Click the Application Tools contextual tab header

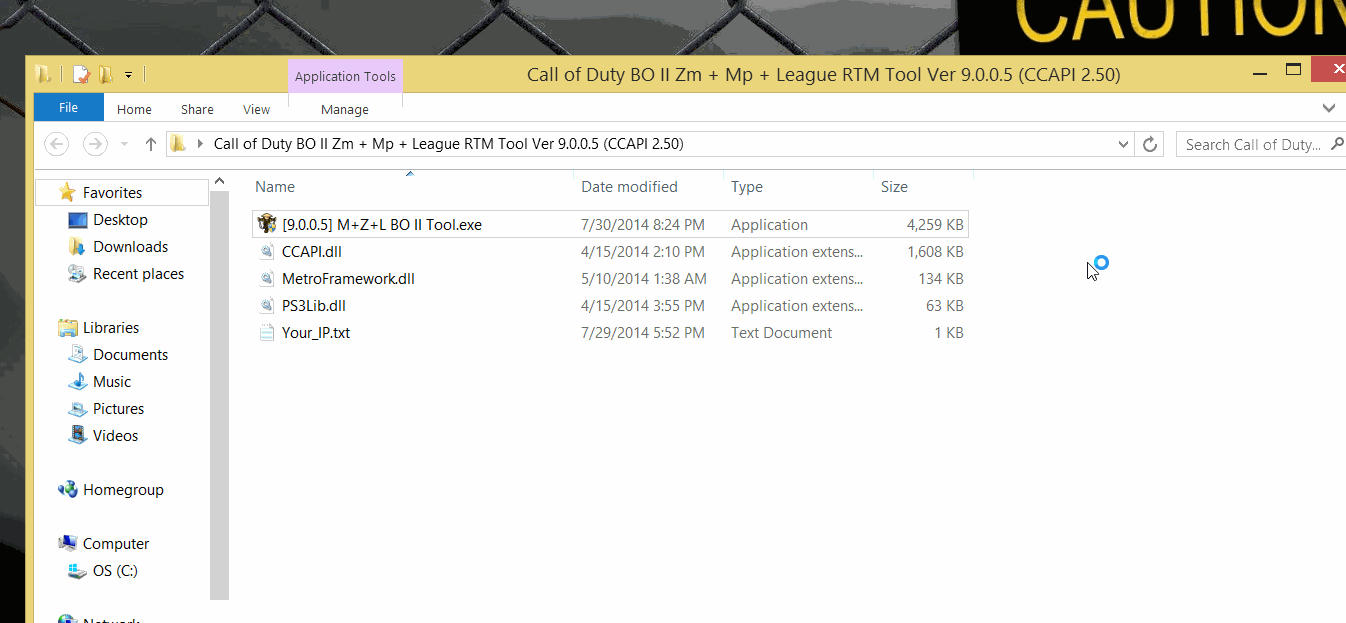tap(345, 76)
